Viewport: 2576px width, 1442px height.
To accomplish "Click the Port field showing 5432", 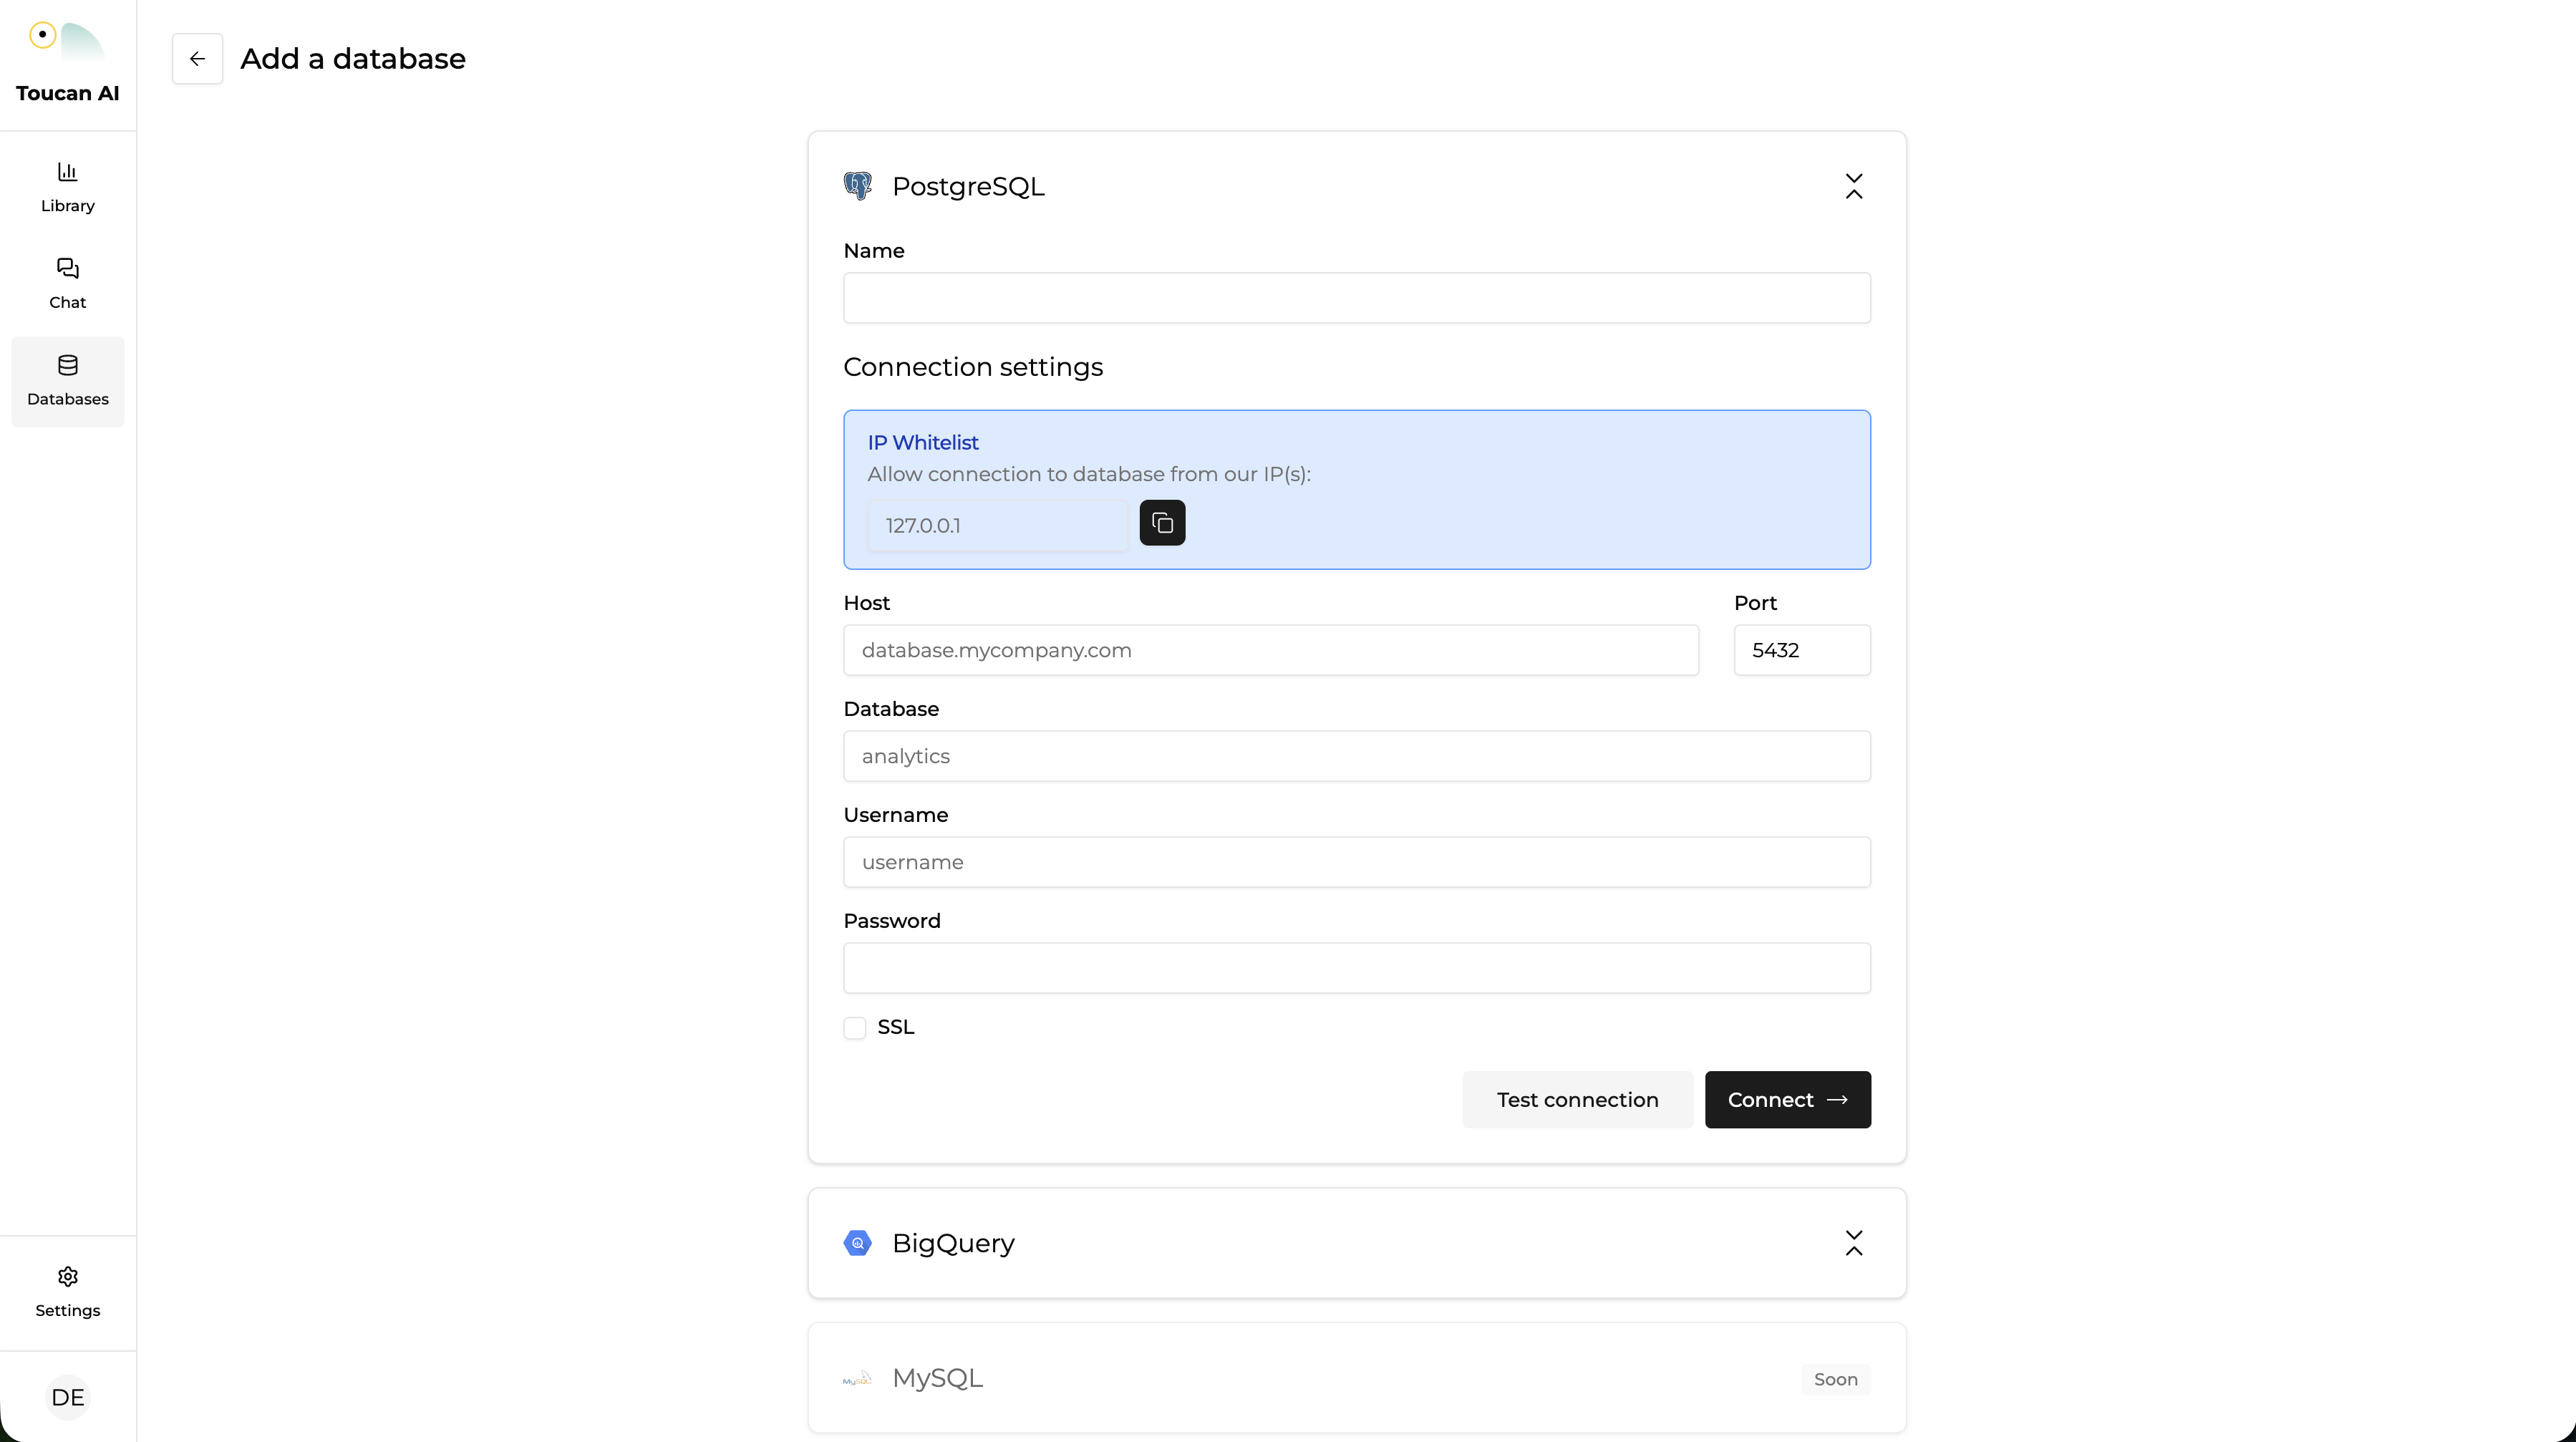I will tap(1801, 650).
